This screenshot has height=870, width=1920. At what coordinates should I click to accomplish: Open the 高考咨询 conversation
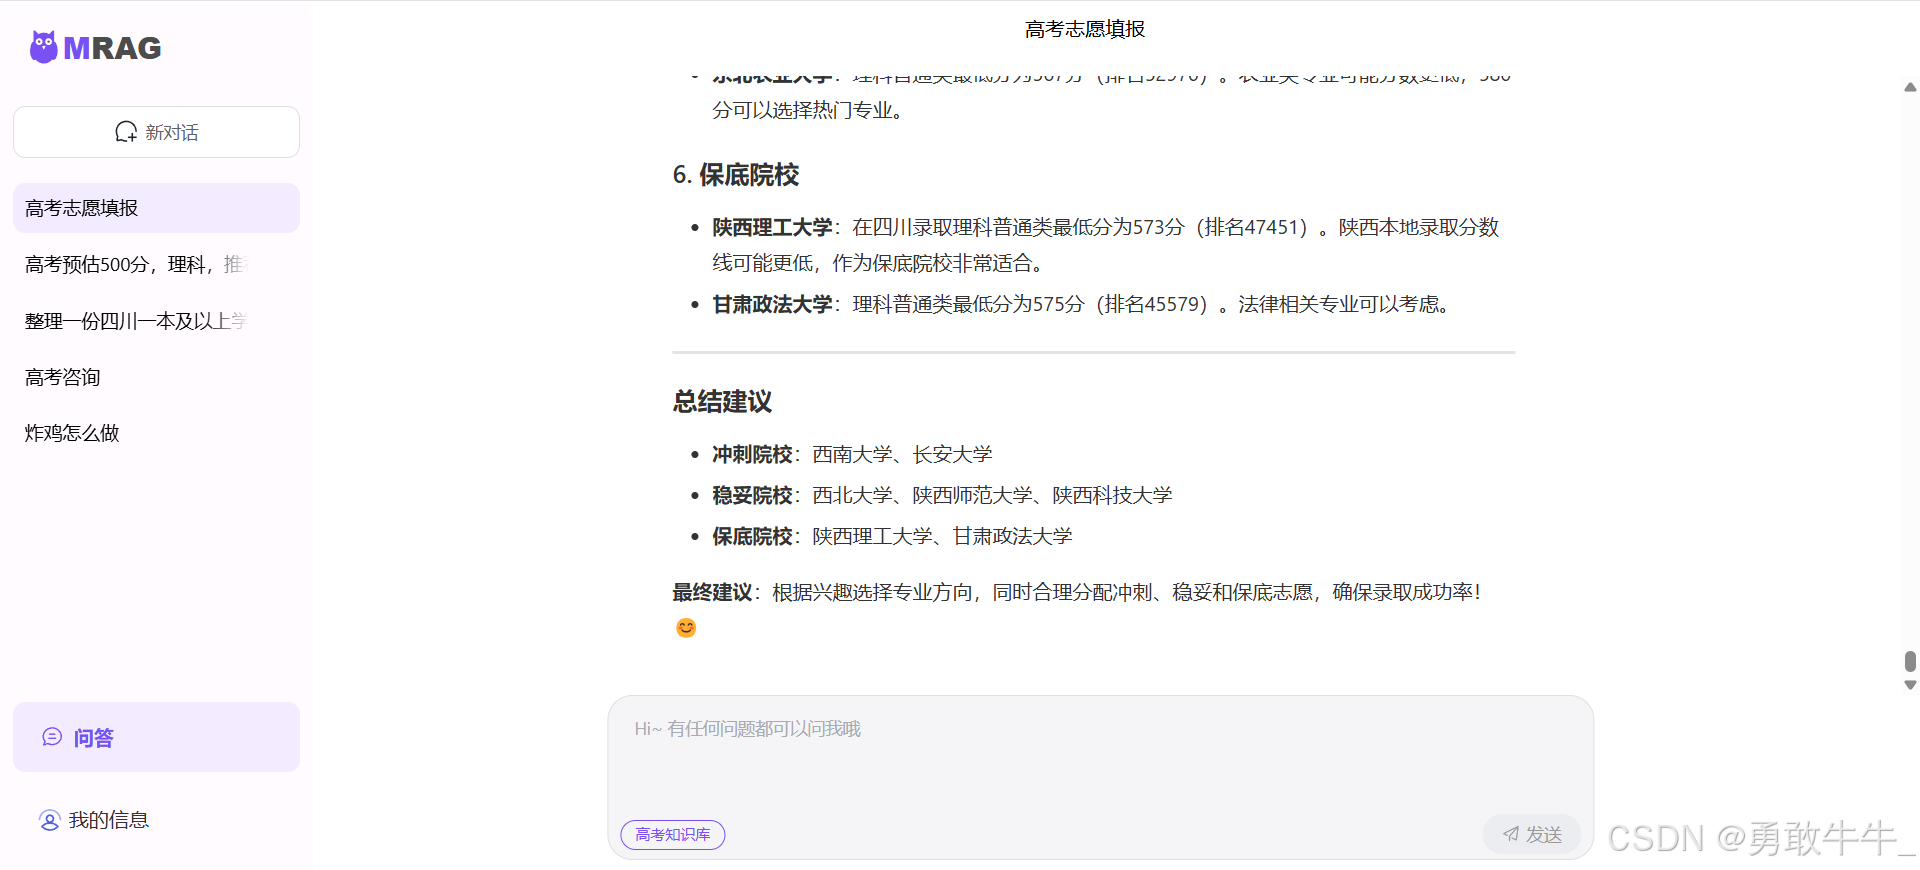[156, 377]
